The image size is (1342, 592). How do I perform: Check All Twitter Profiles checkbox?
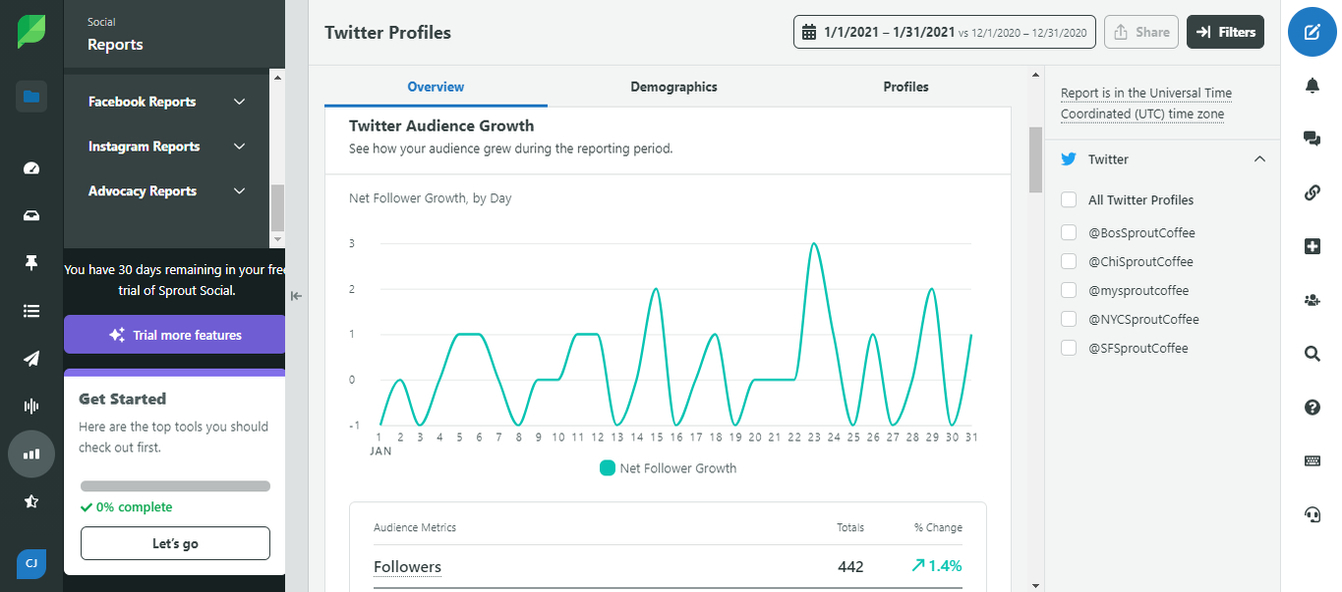[1069, 200]
